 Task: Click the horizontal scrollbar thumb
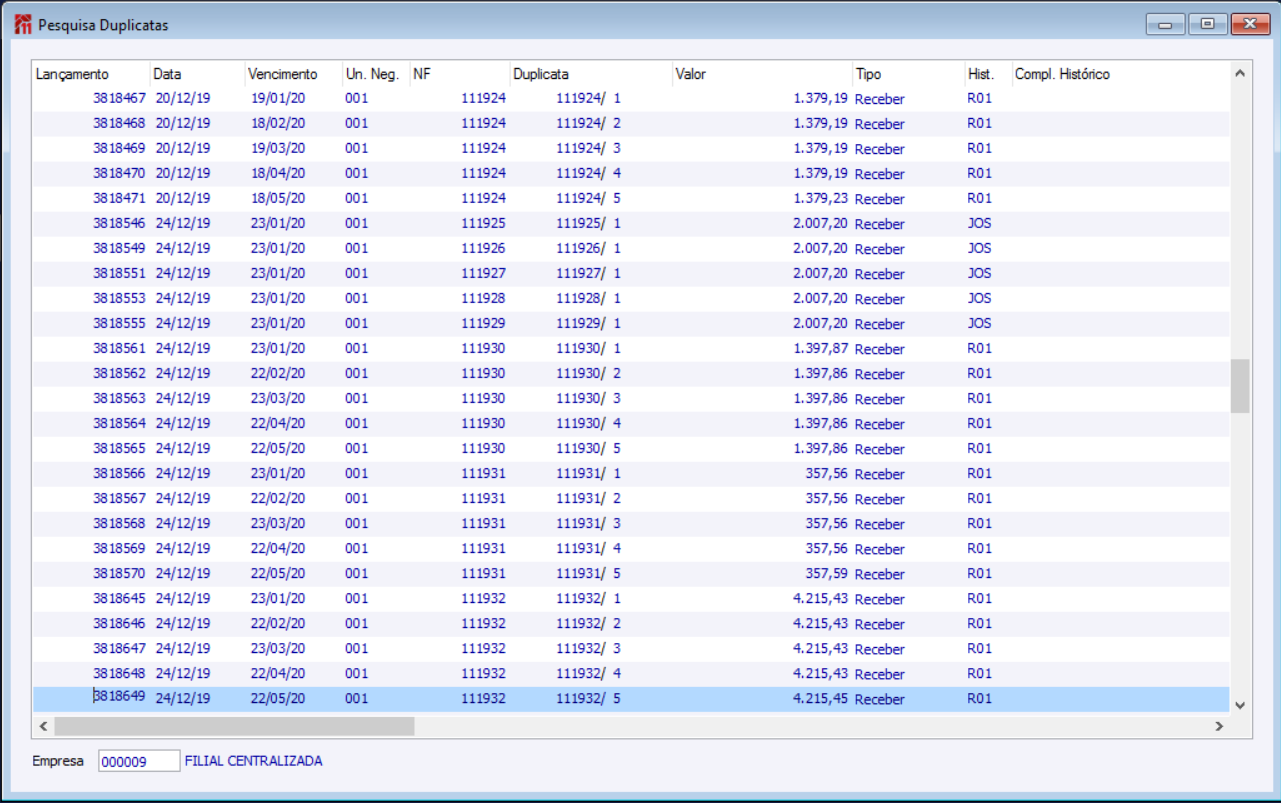click(234, 726)
